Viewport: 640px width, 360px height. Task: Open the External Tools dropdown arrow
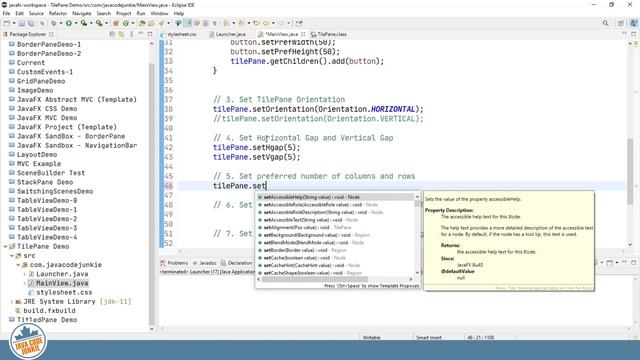(106, 23)
